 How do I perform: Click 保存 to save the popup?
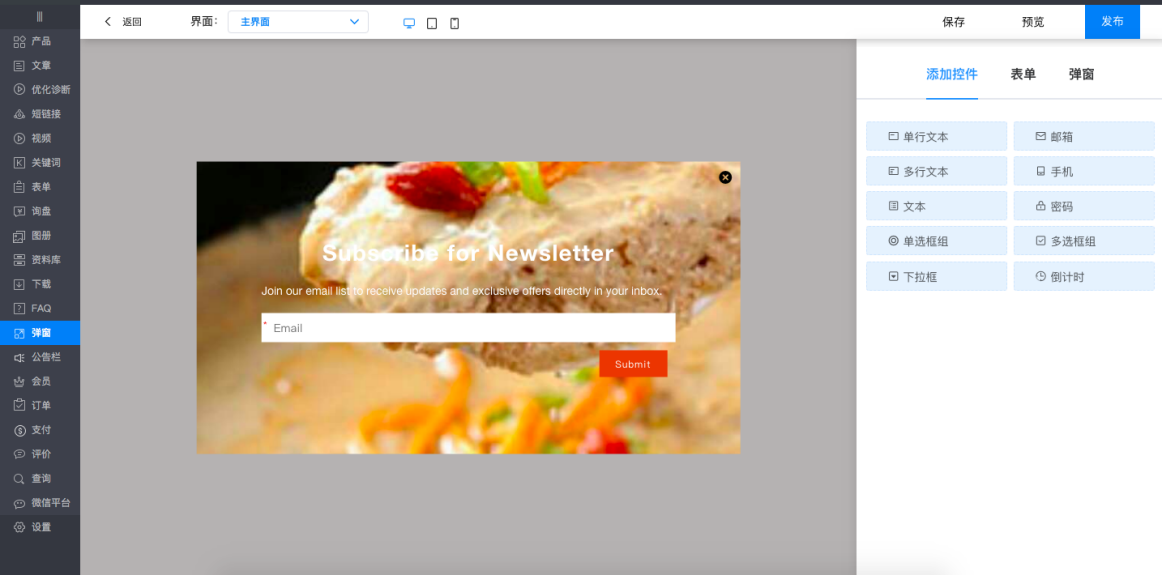click(x=953, y=22)
